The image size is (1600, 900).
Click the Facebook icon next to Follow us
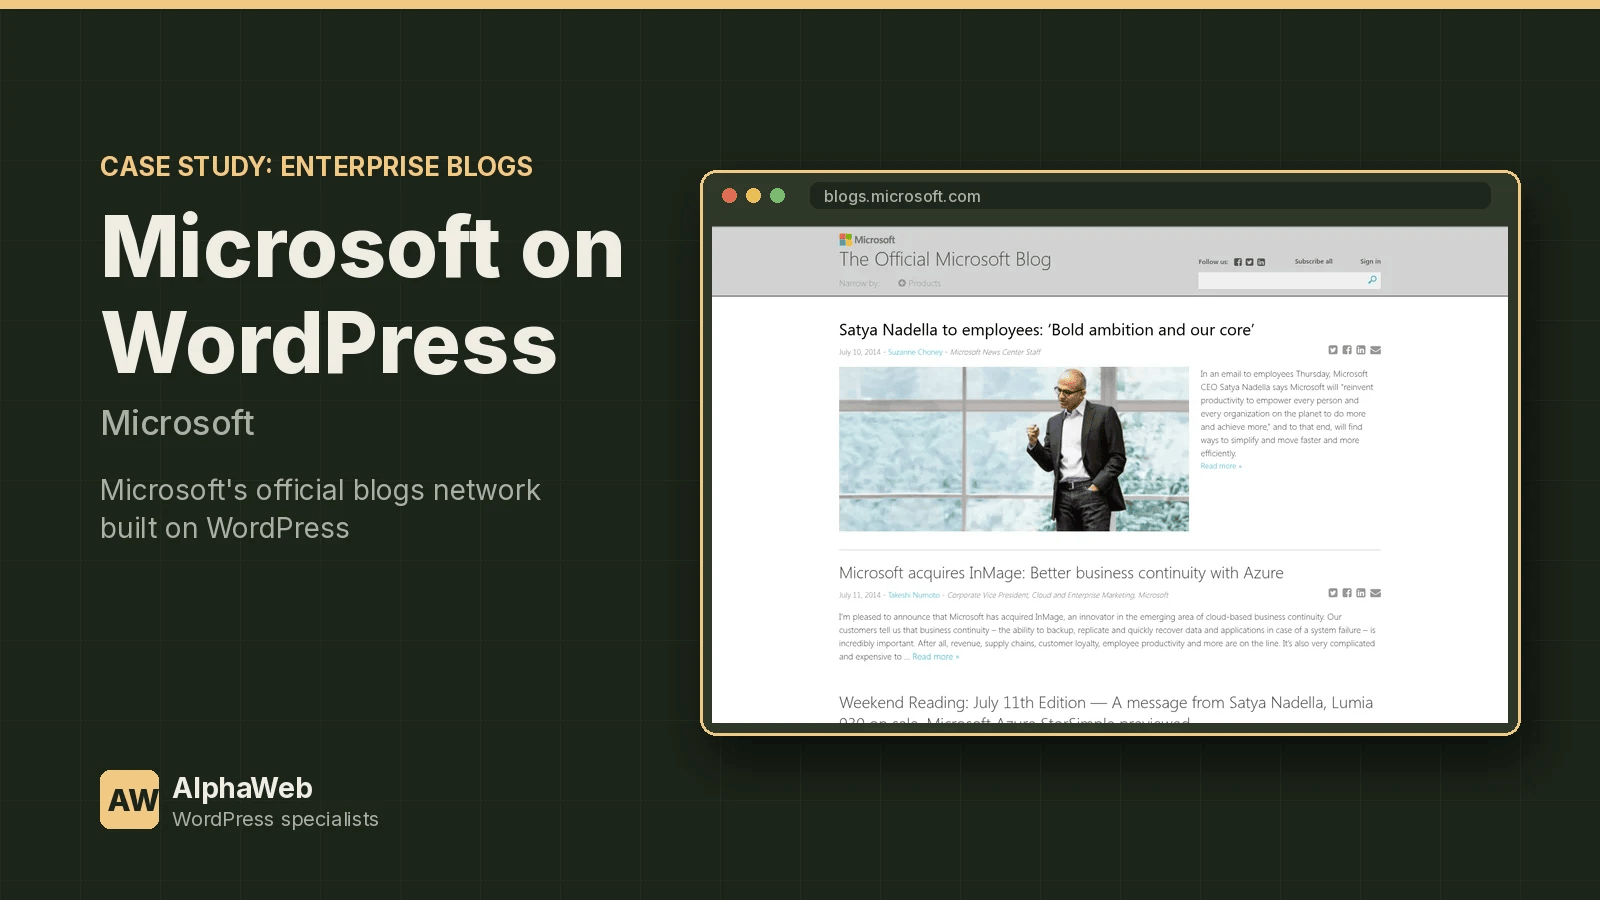[x=1238, y=262]
